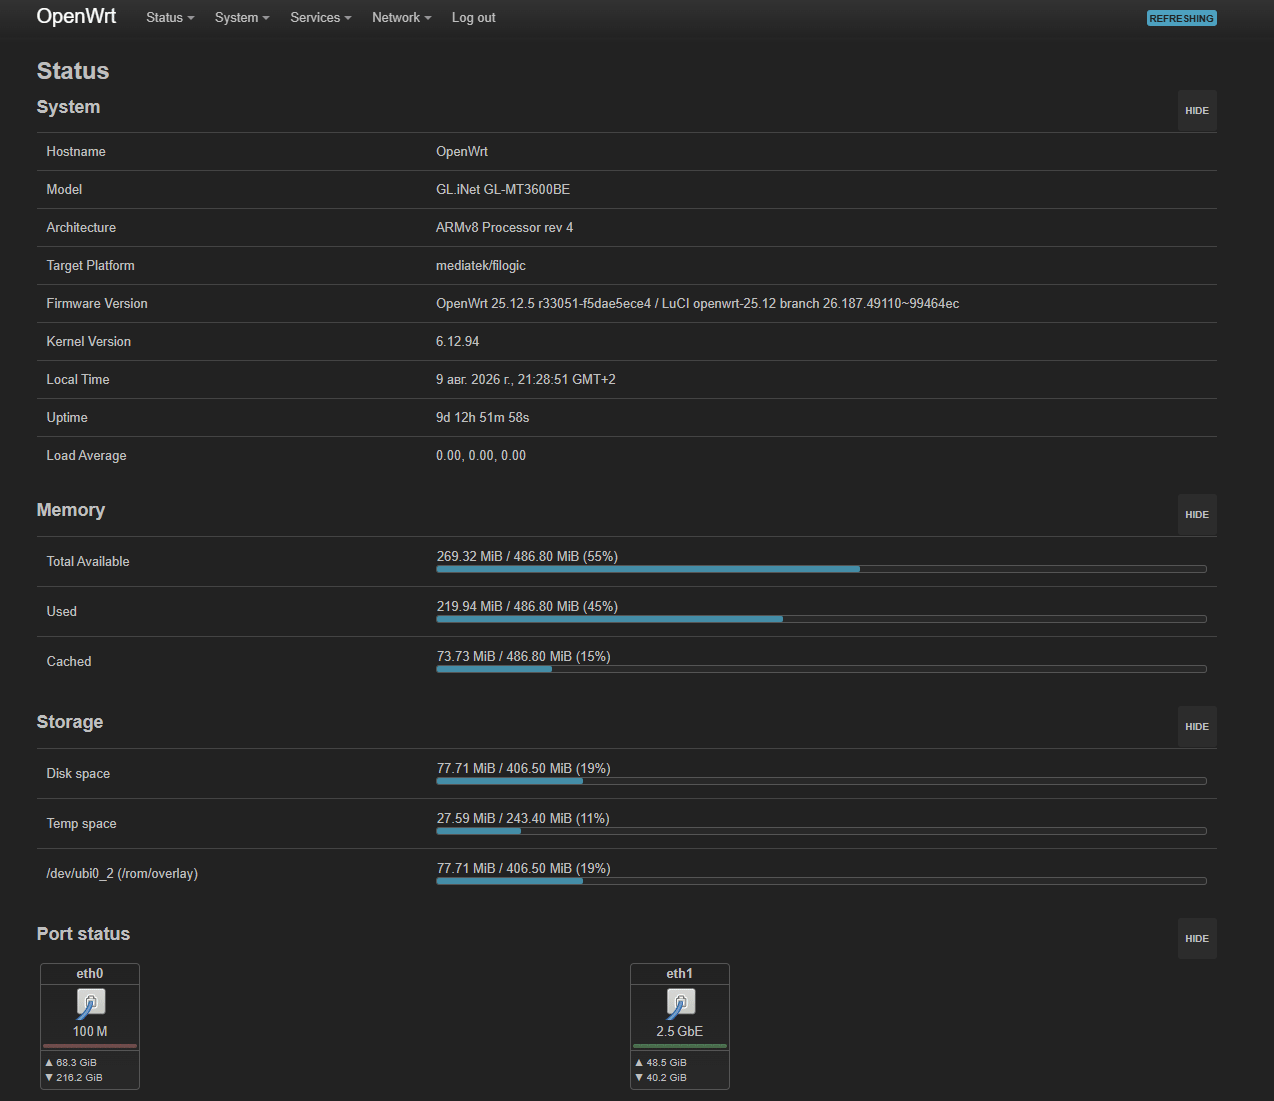Open the System dropdown menu
The height and width of the screenshot is (1101, 1274).
(242, 18)
